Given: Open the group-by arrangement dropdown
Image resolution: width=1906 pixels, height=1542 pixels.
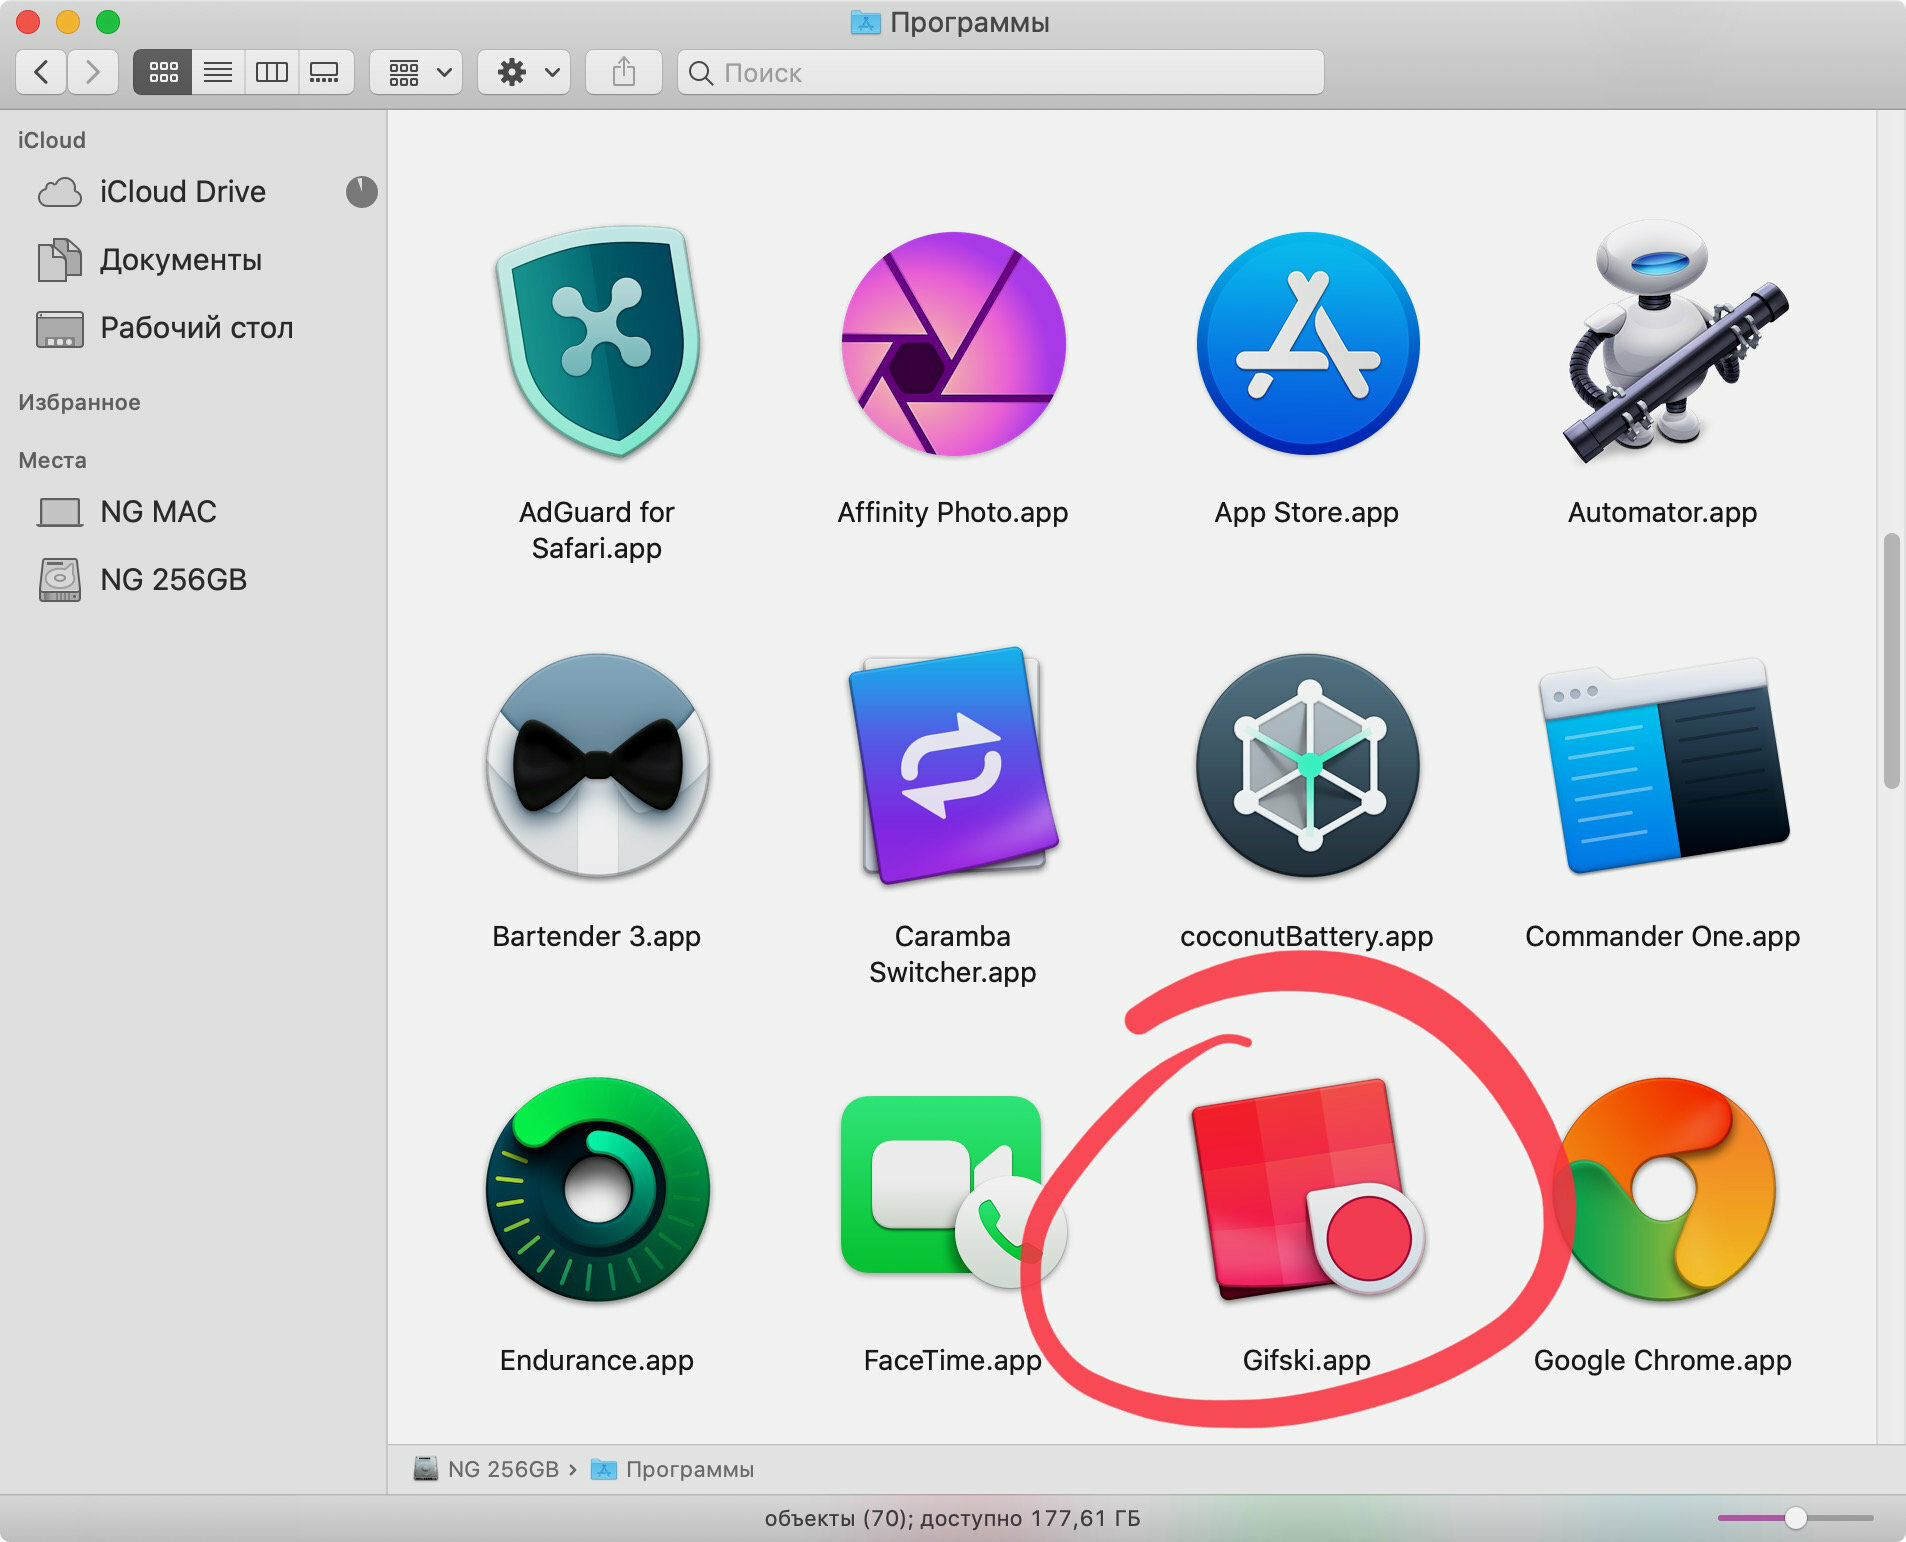Looking at the screenshot, I should (x=417, y=72).
